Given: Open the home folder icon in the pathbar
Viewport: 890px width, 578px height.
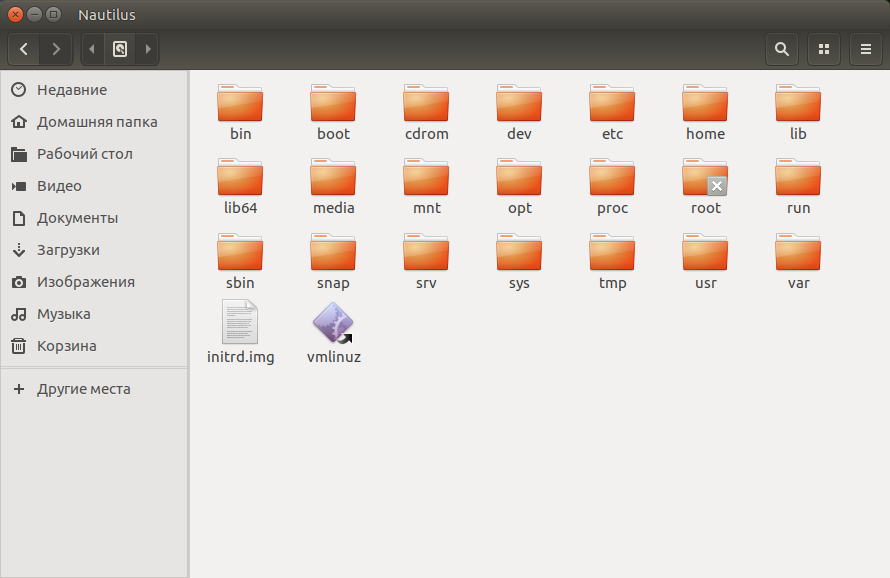Looking at the screenshot, I should (120, 49).
